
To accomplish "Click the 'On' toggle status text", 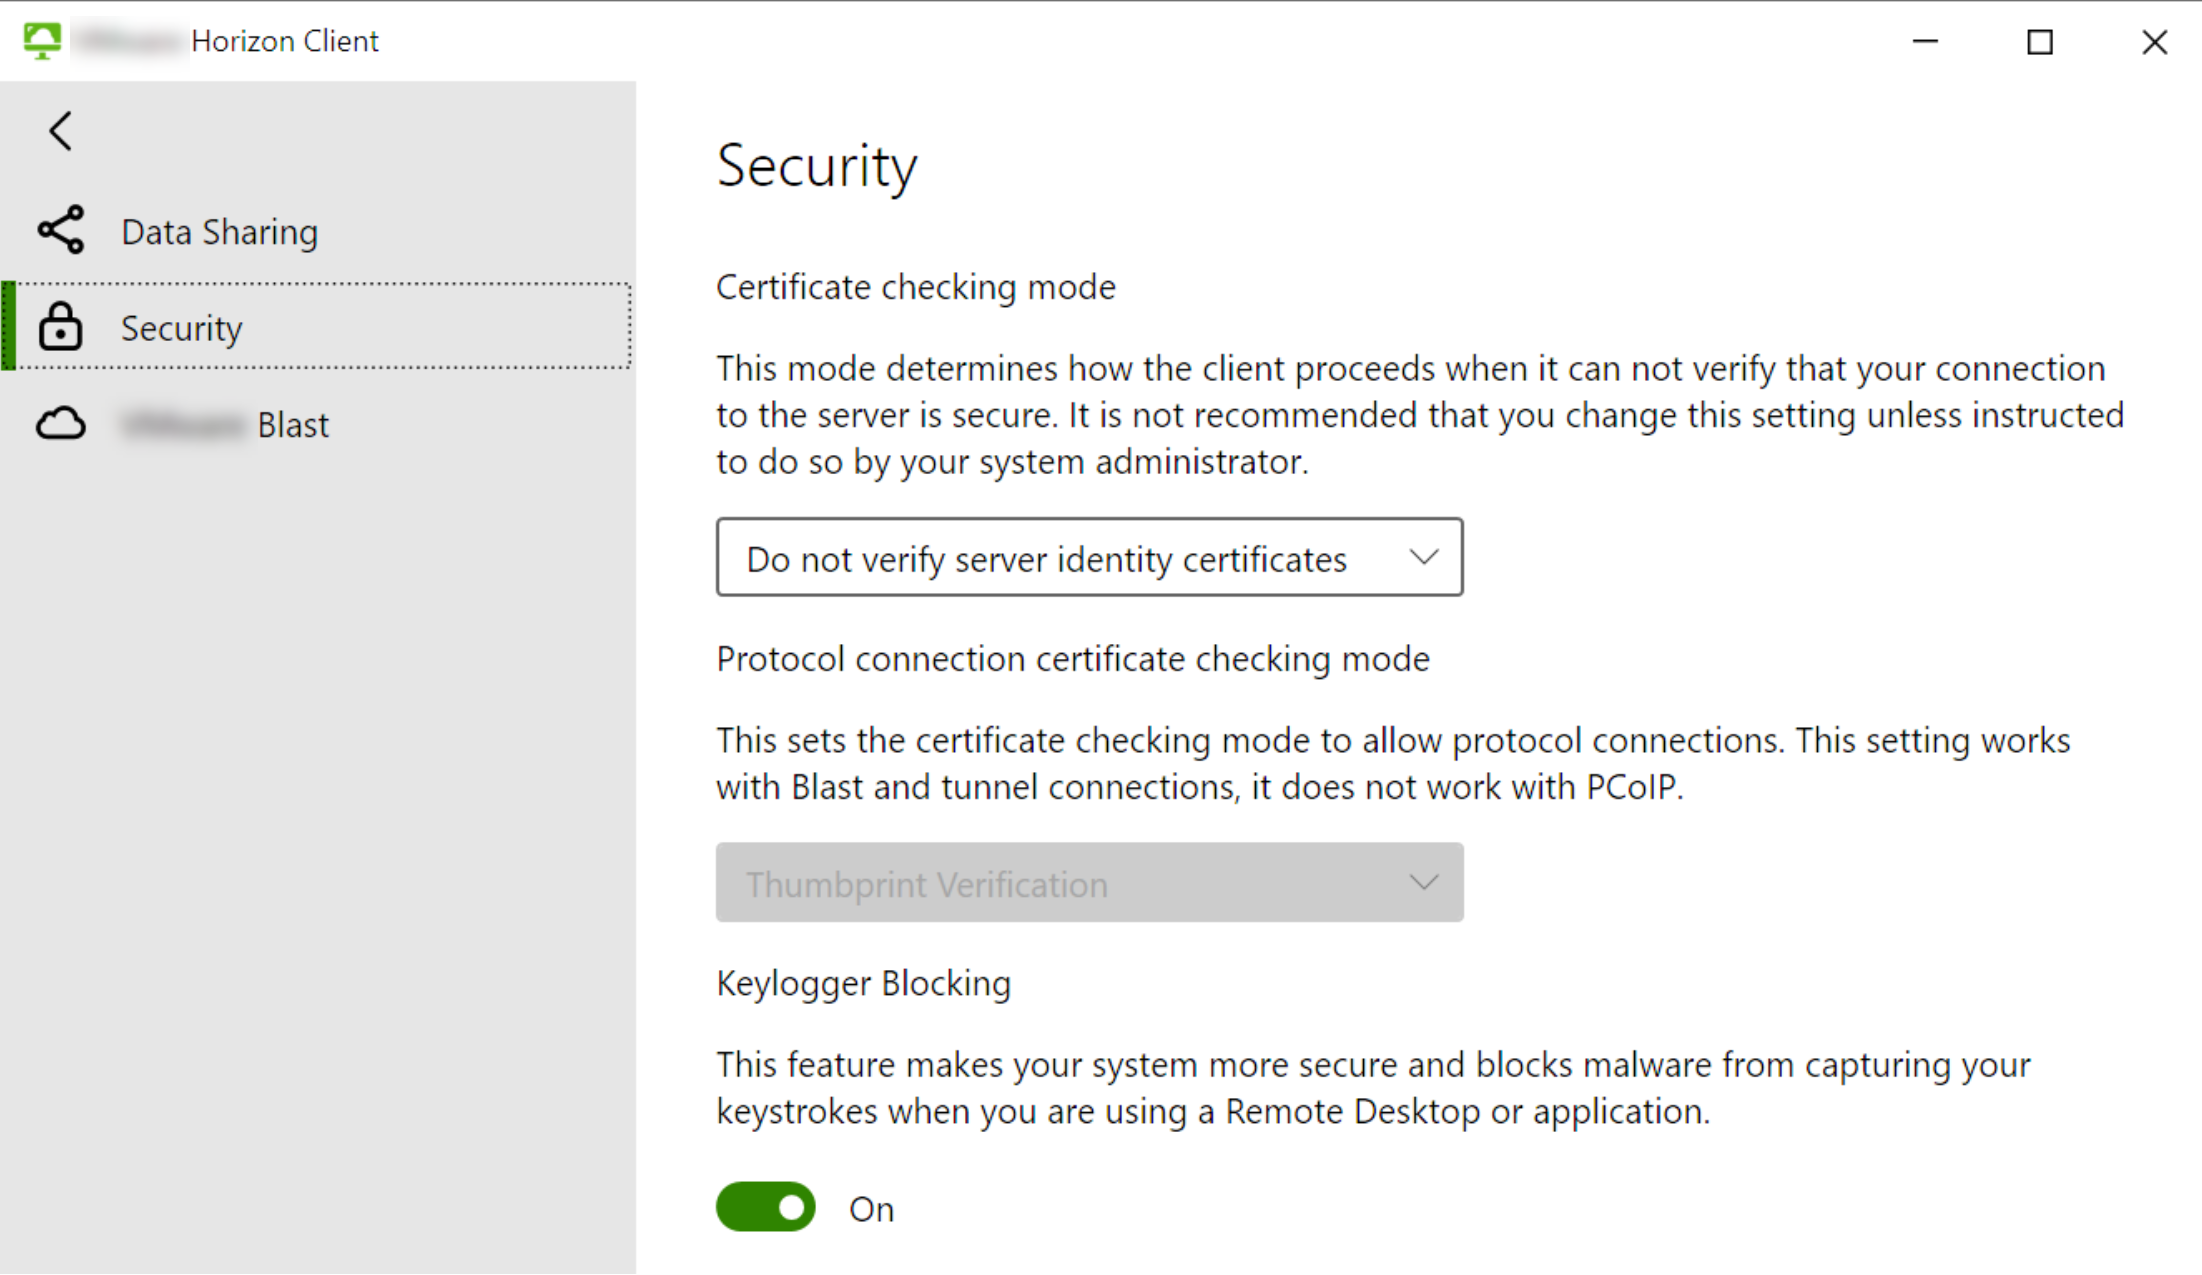I will 871,1209.
